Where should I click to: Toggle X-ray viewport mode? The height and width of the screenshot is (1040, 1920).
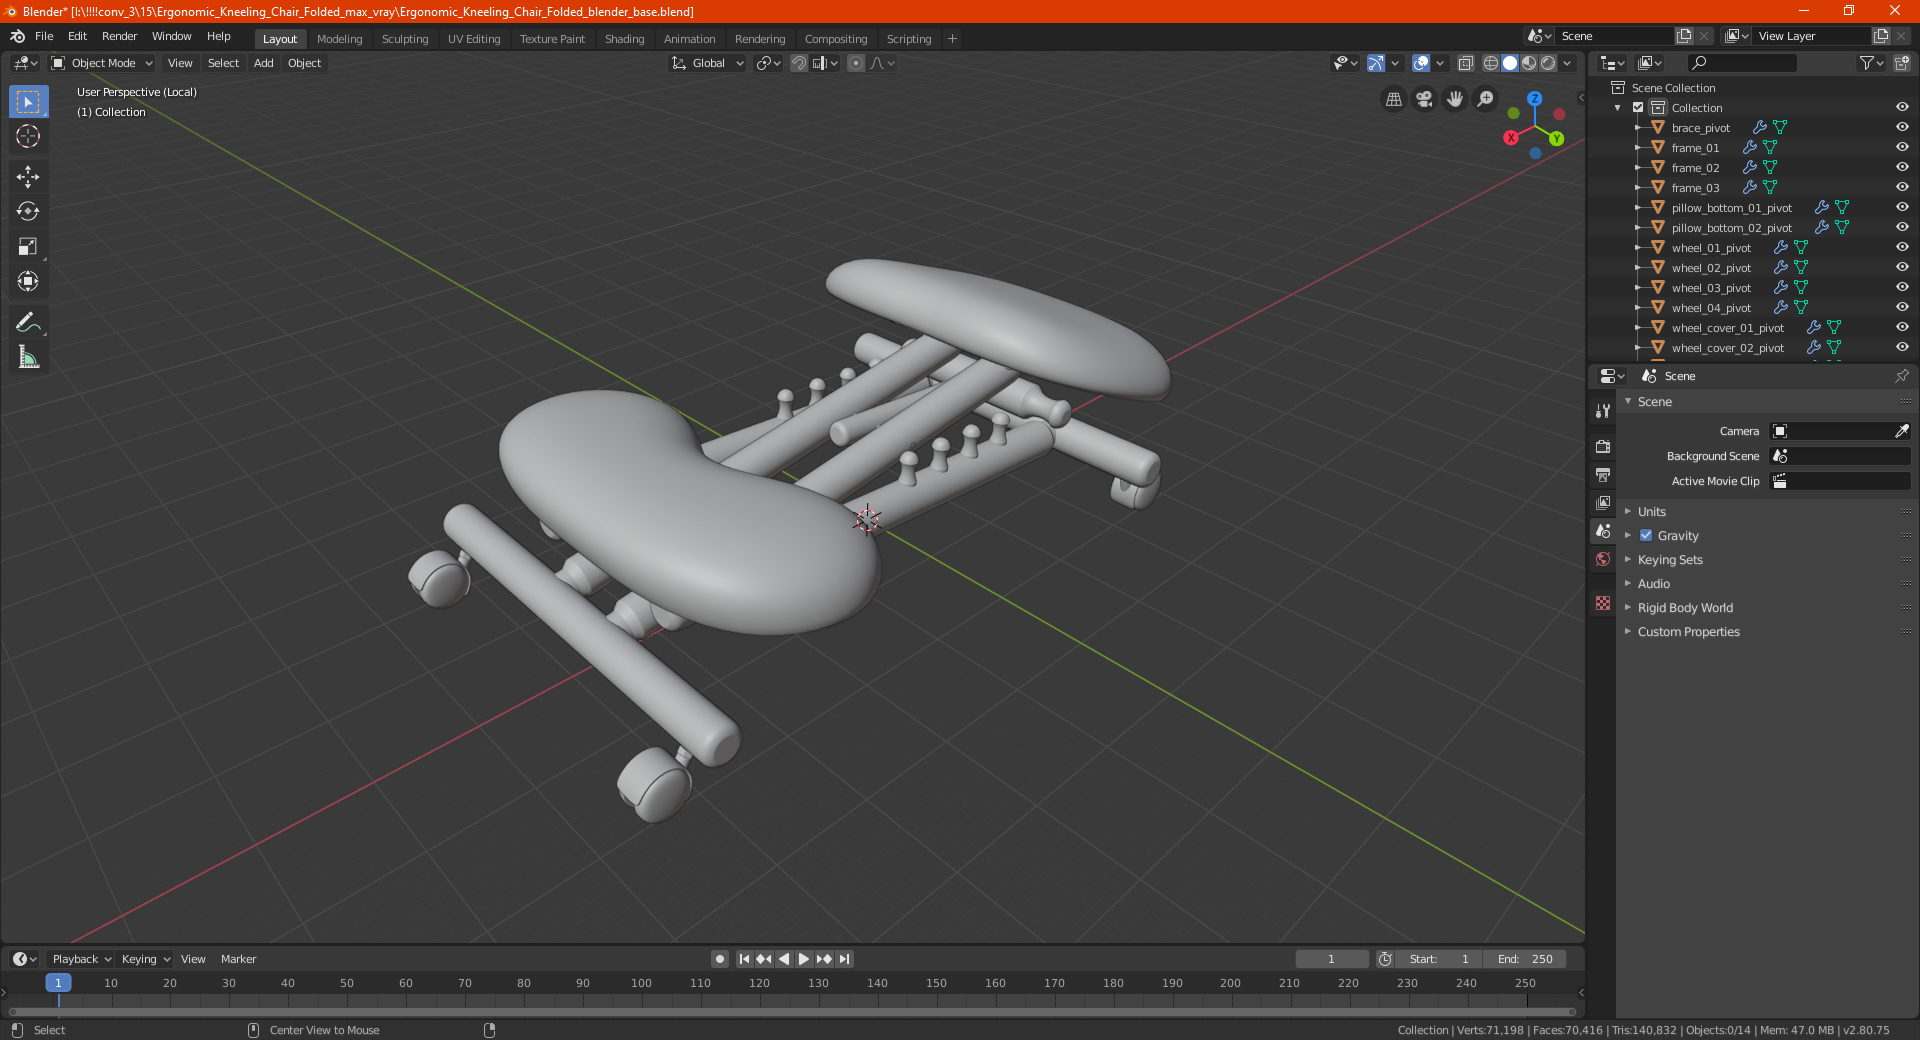1466,63
